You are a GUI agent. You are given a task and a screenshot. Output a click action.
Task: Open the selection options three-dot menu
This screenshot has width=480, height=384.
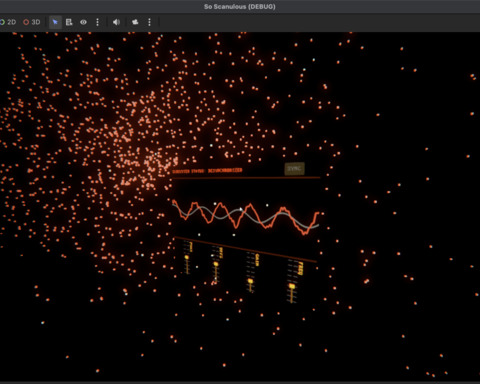click(x=97, y=22)
